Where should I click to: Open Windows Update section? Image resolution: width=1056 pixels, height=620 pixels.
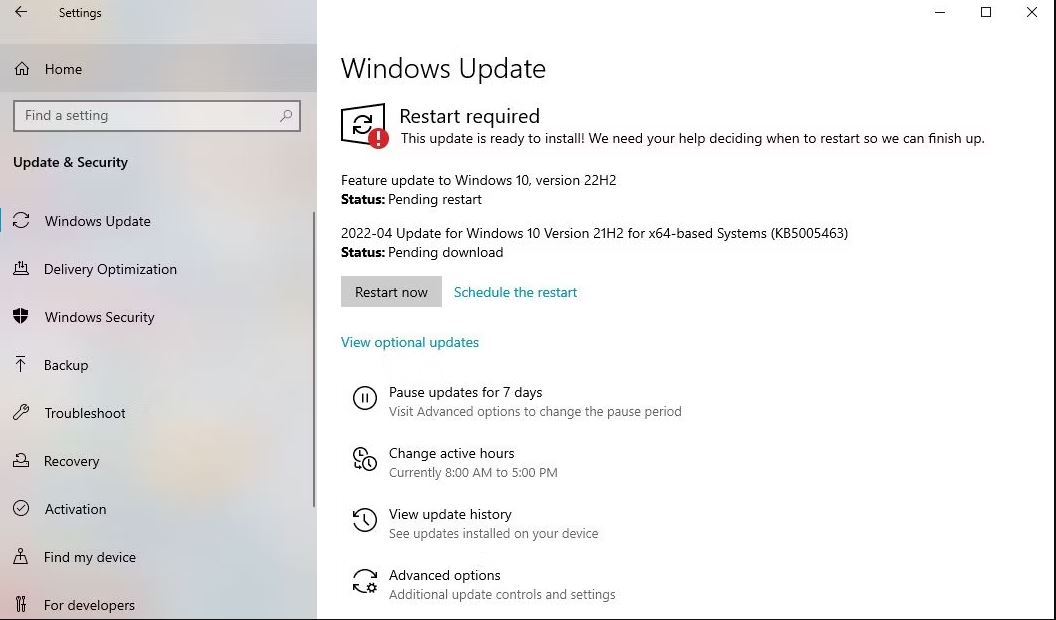click(98, 221)
